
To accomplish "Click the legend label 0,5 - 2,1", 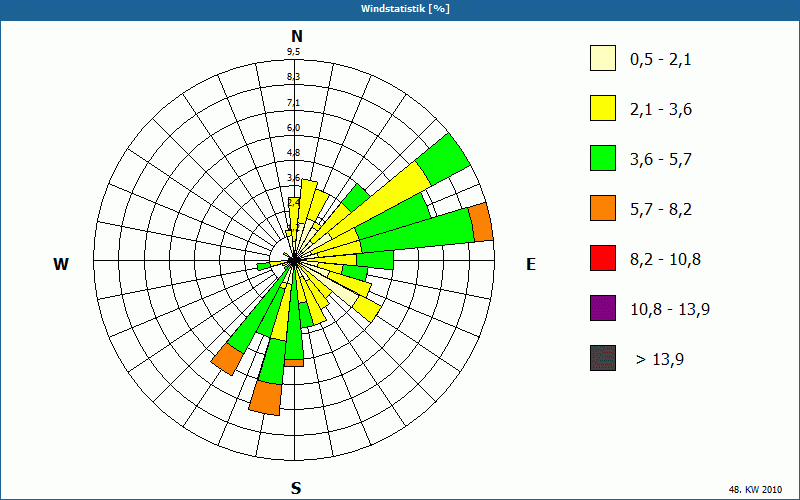I will pos(660,60).
